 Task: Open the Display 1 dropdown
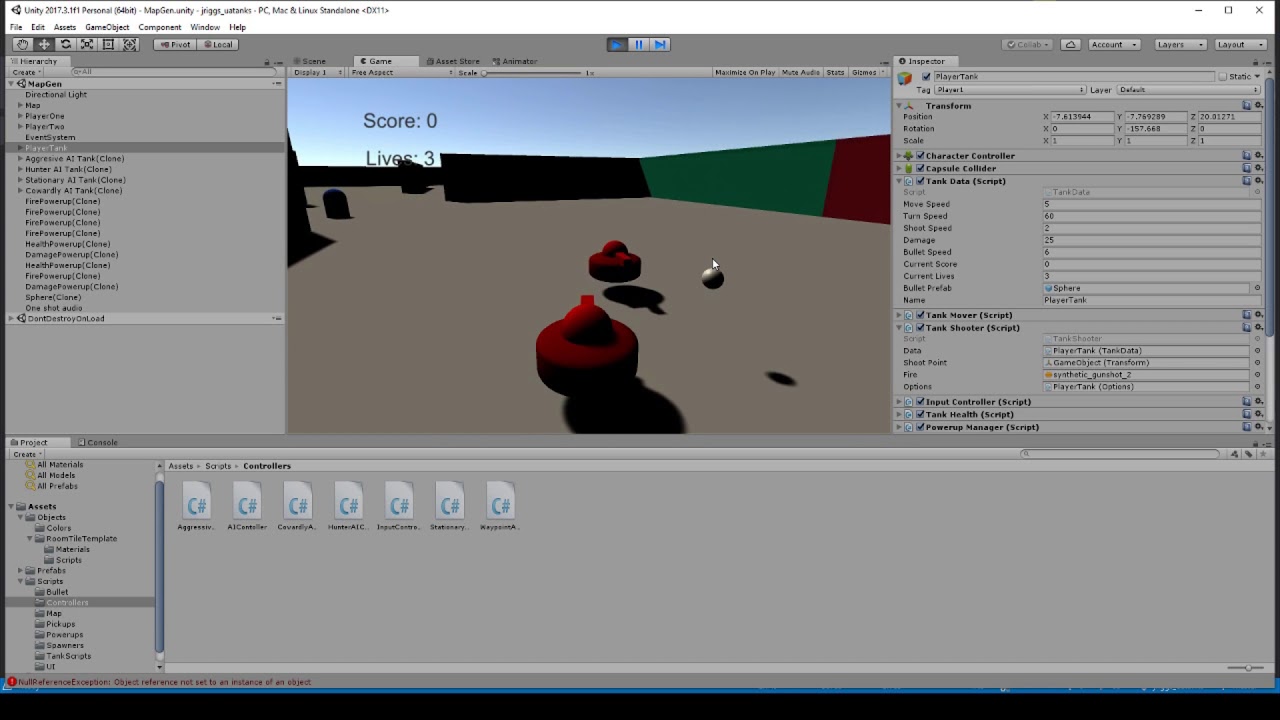[x=316, y=73]
